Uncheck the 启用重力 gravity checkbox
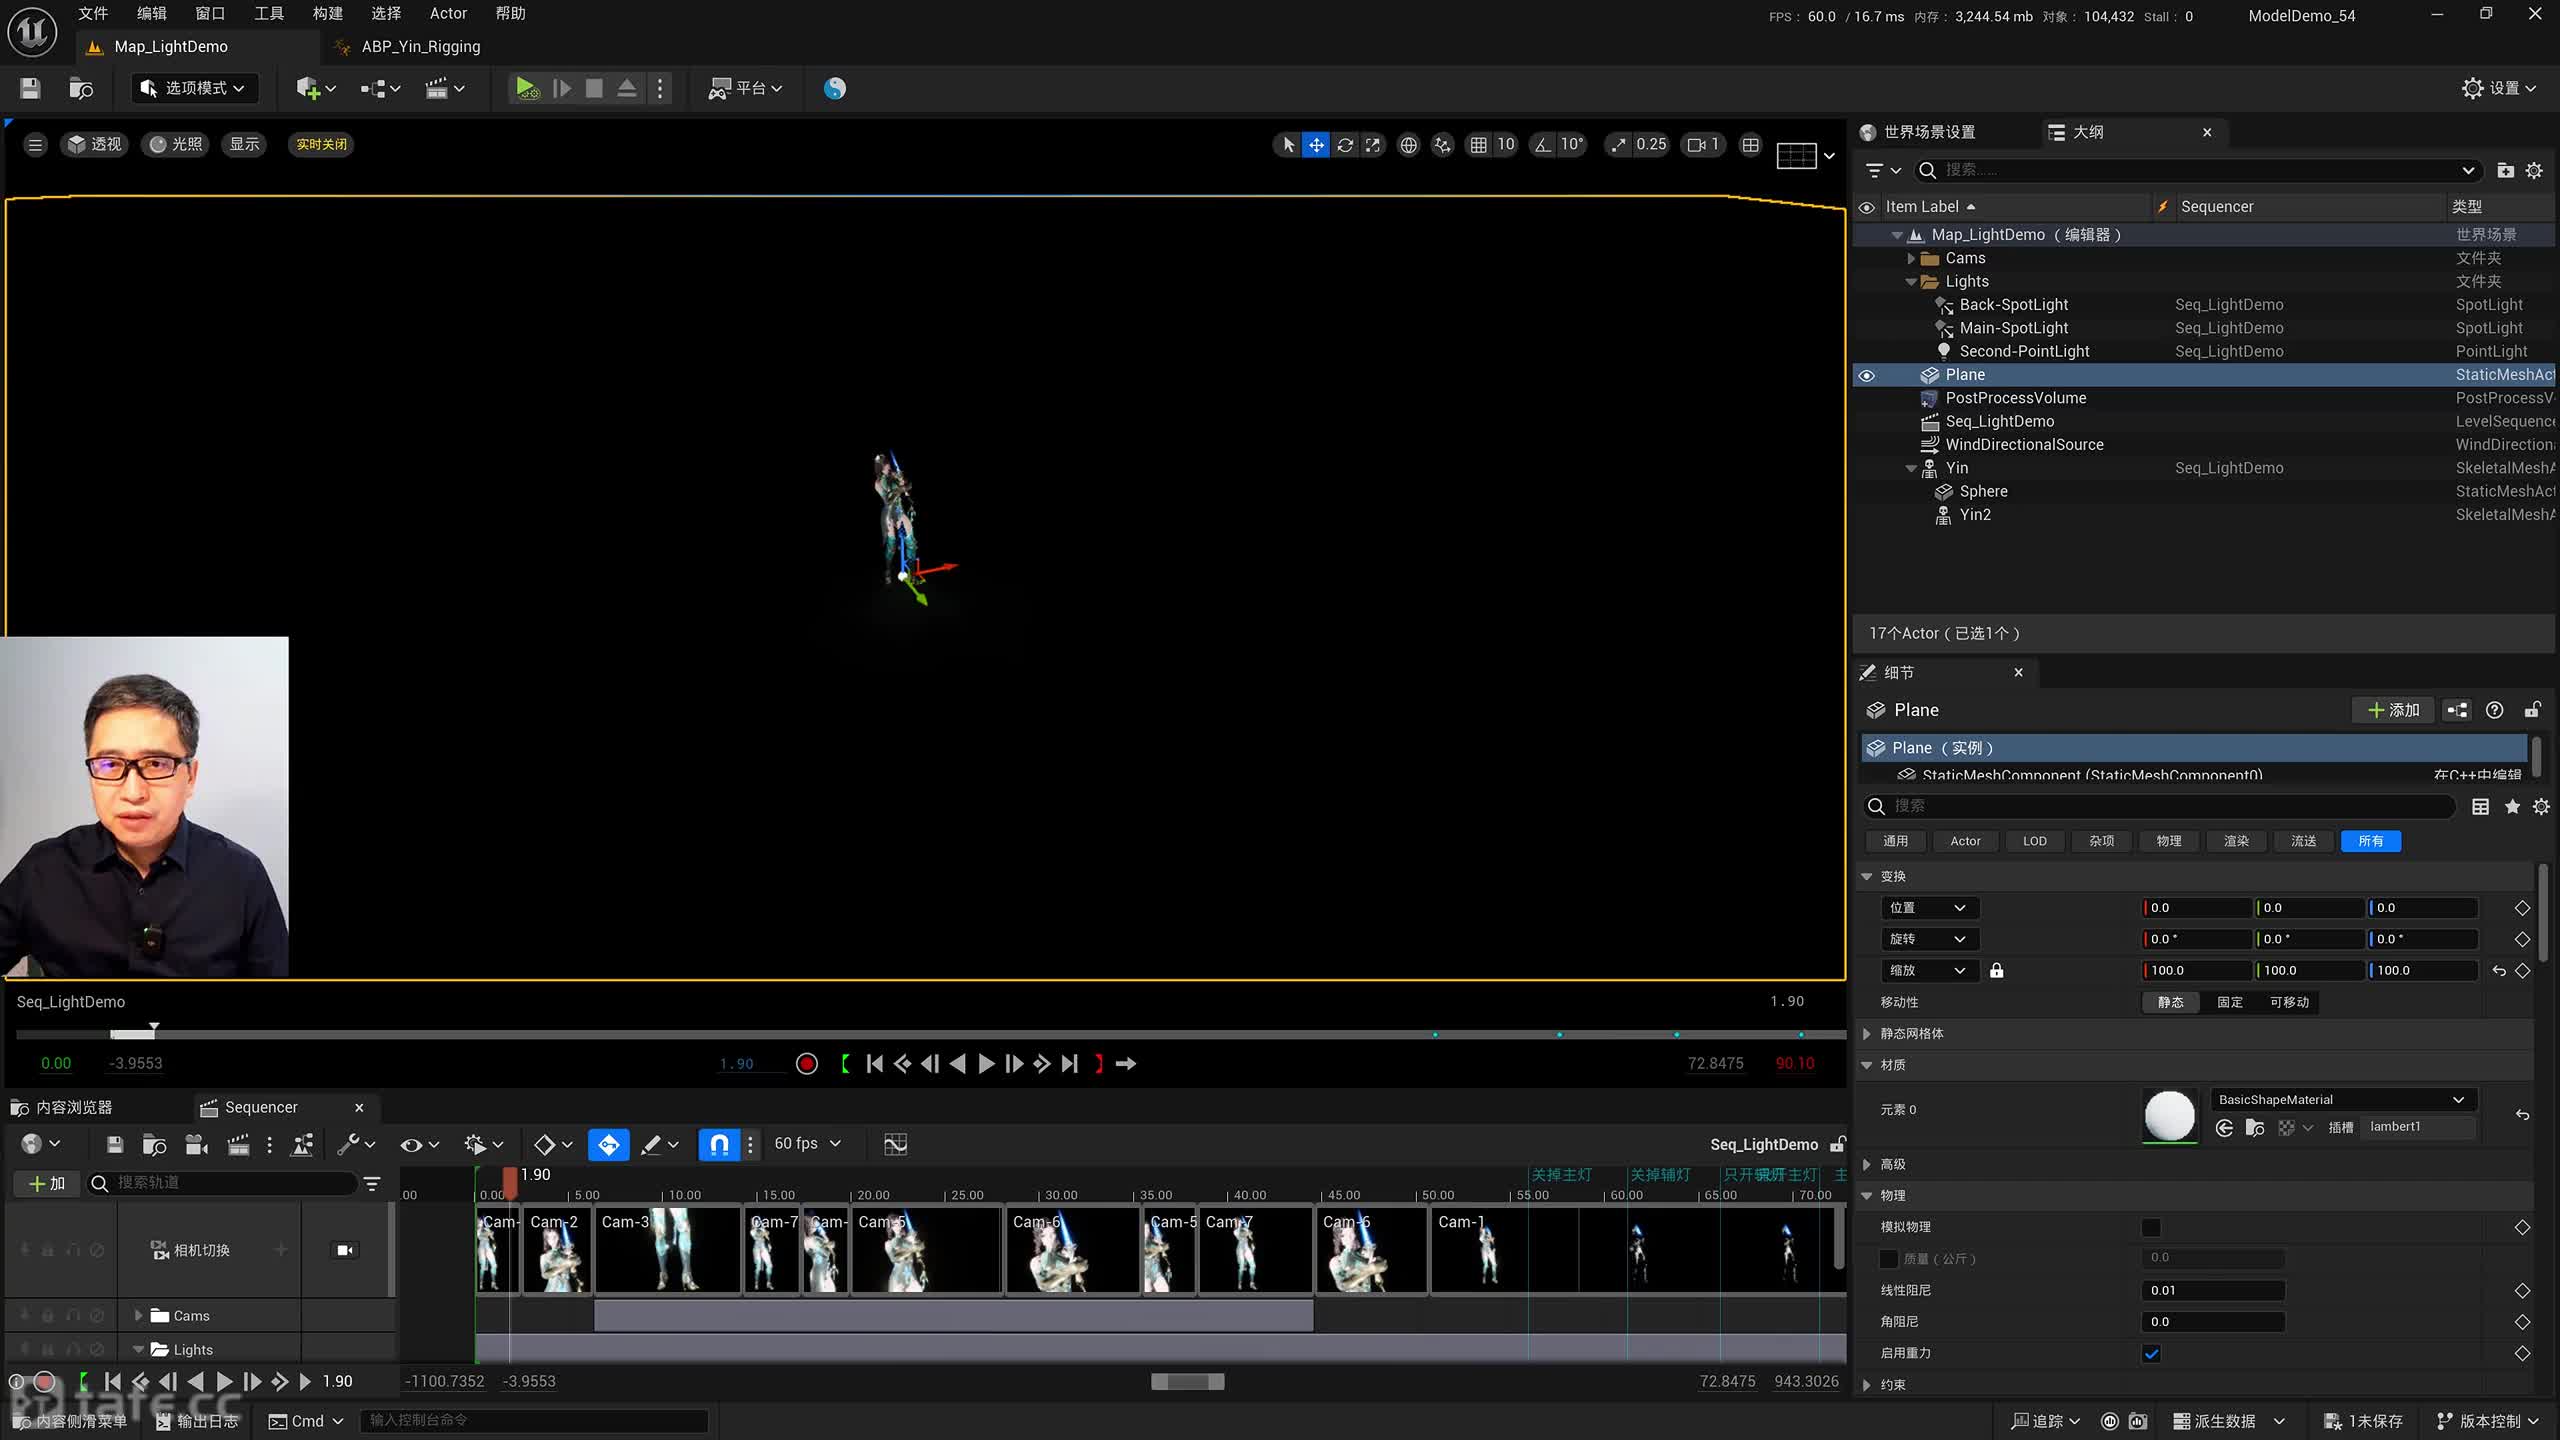 click(x=2152, y=1353)
